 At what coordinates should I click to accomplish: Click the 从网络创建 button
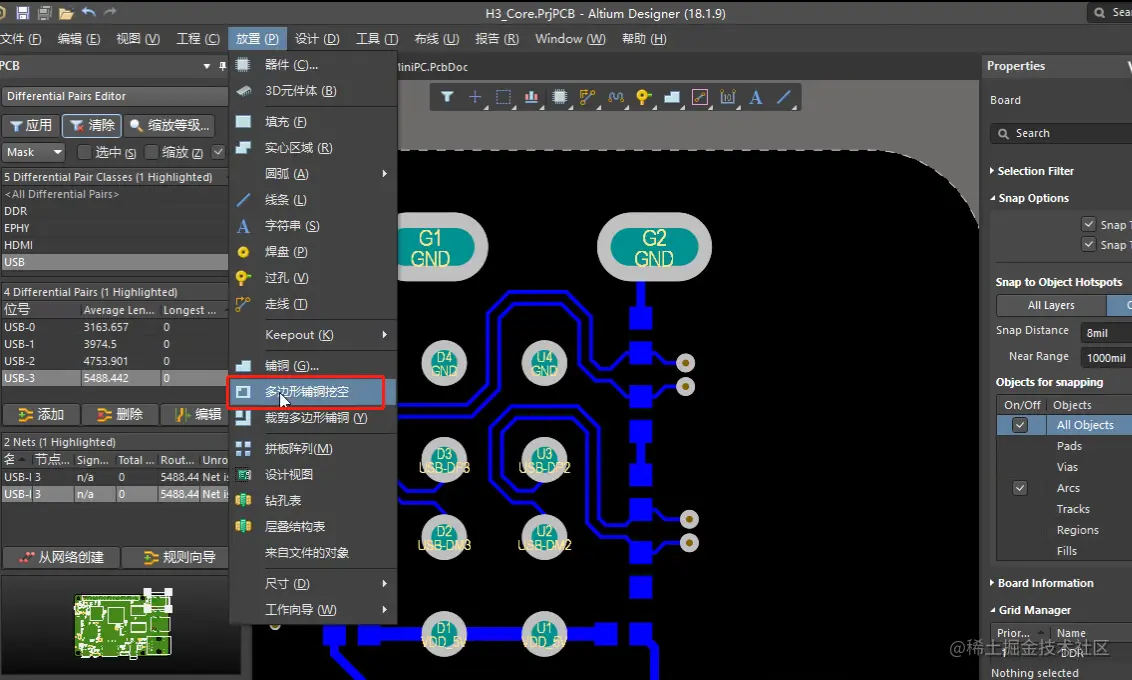tap(61, 557)
